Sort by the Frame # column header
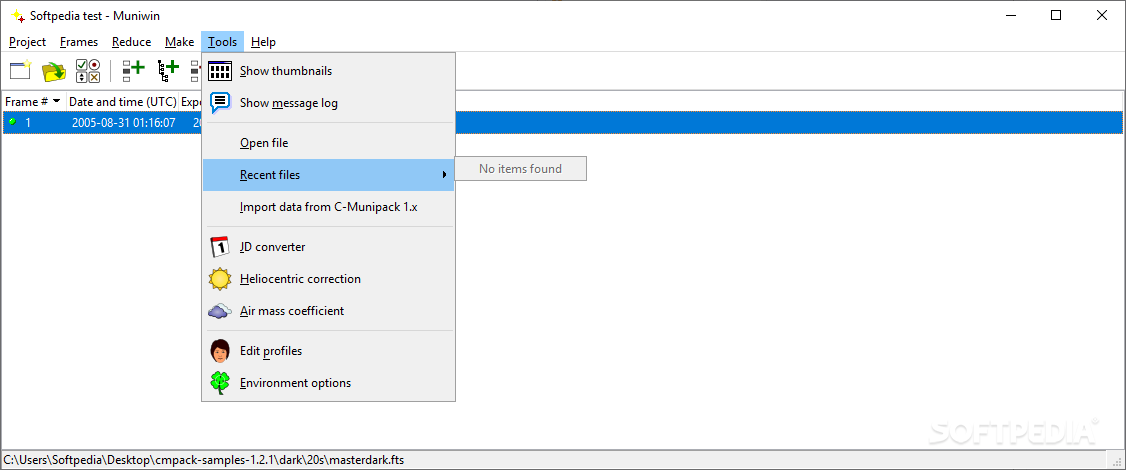1126x470 pixels. [33, 102]
